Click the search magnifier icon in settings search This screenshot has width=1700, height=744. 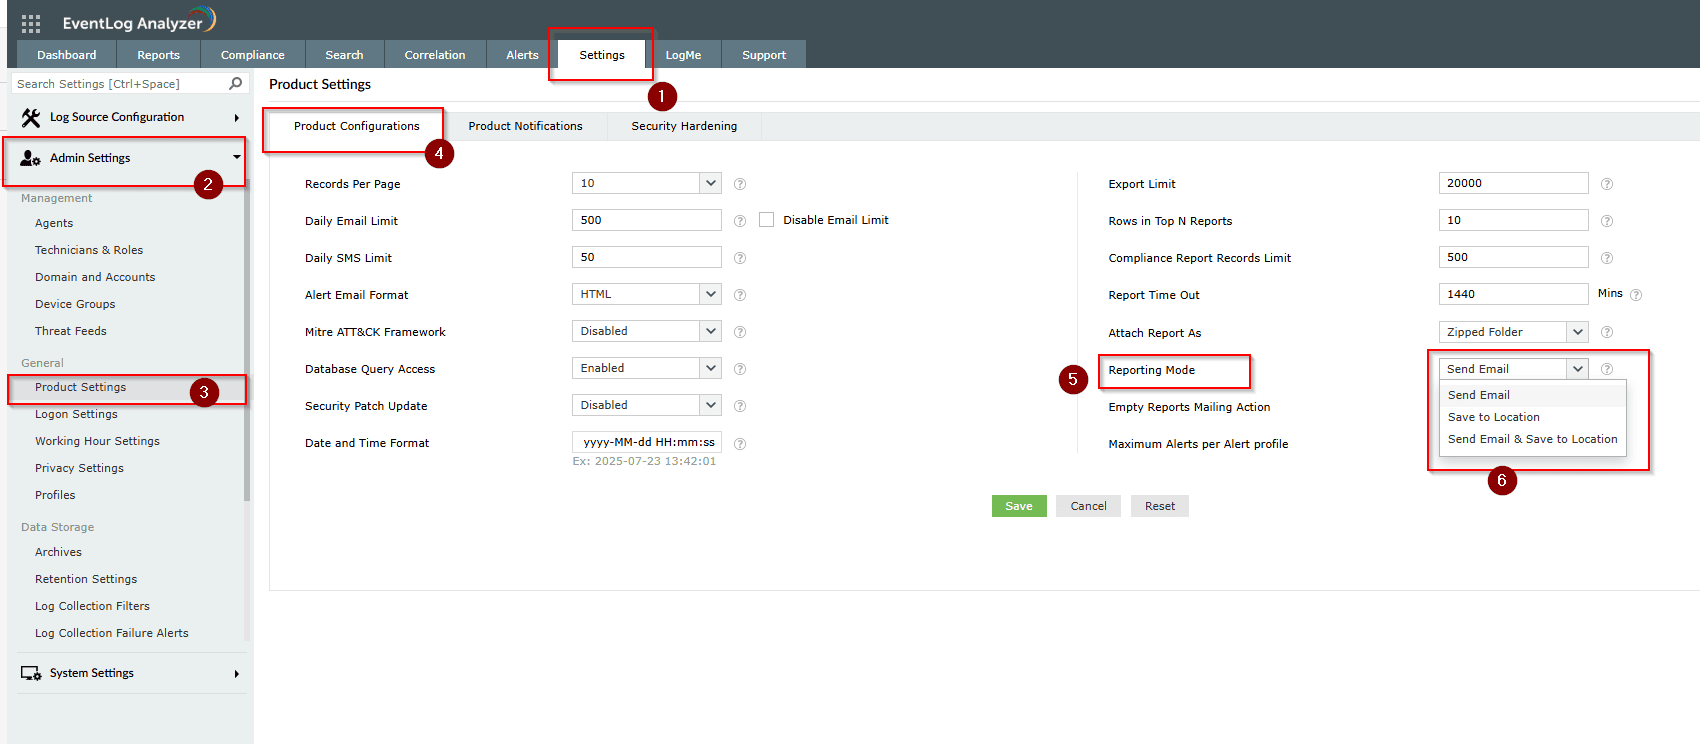point(236,84)
